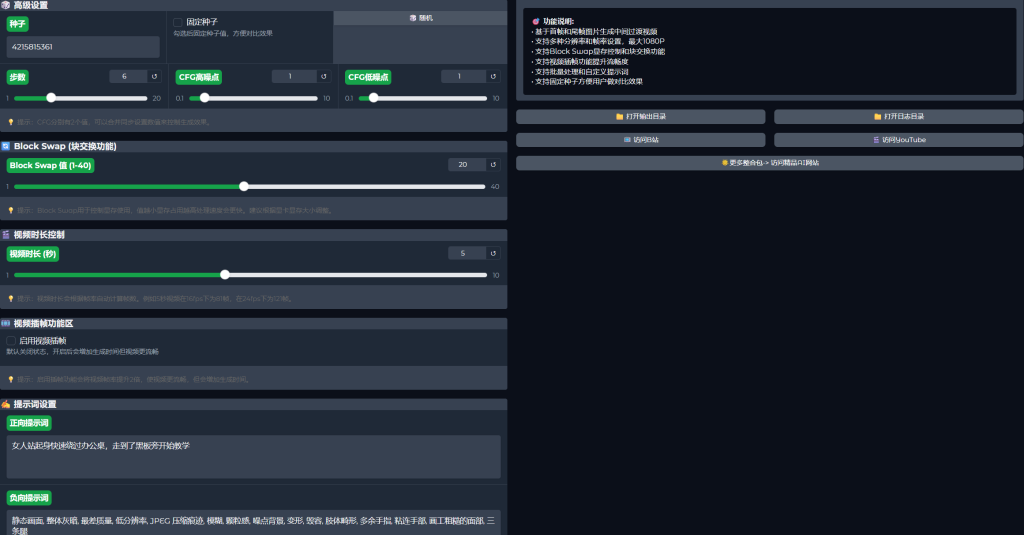This screenshot has width=1024, height=535.
Task: Click the Block Swap number input box
Action: 466,165
